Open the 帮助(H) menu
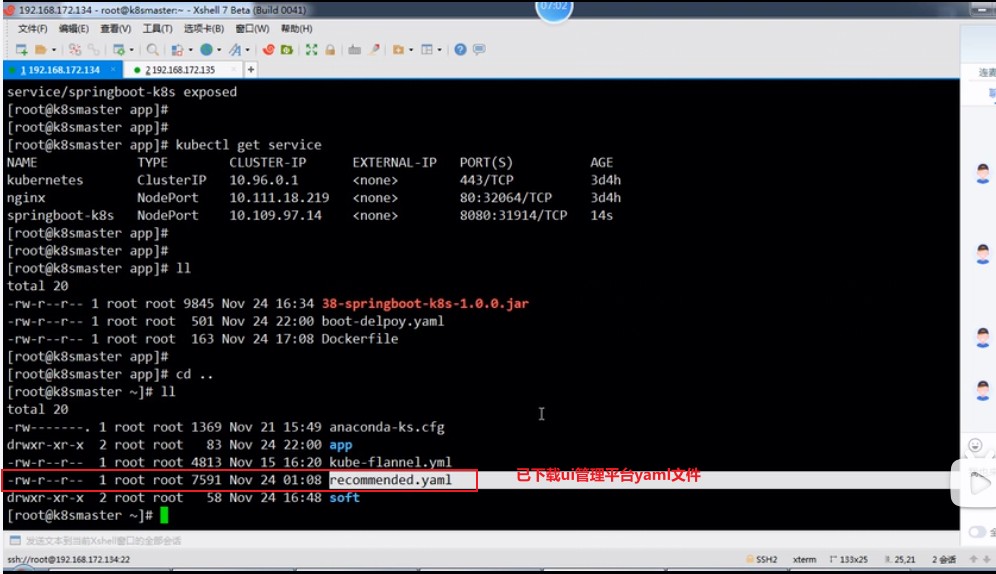The width and height of the screenshot is (996, 574). (296, 29)
